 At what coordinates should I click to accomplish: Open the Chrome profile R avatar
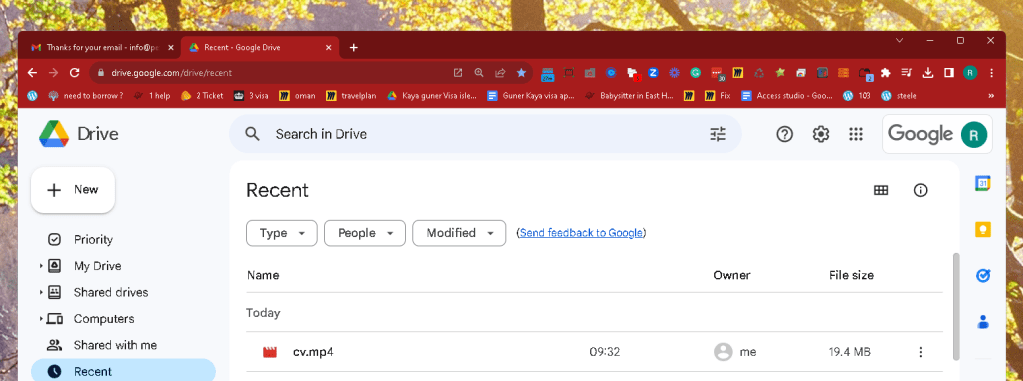tap(970, 73)
